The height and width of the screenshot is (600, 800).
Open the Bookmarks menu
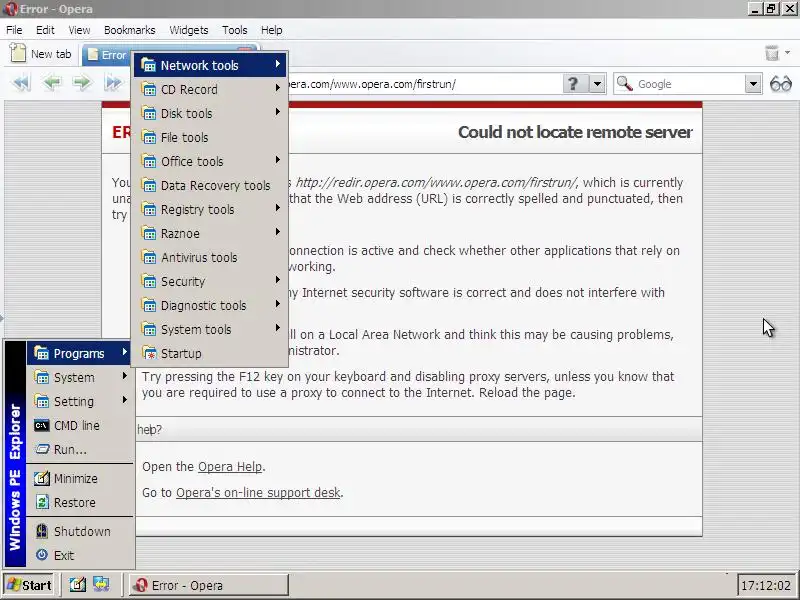click(x=130, y=30)
